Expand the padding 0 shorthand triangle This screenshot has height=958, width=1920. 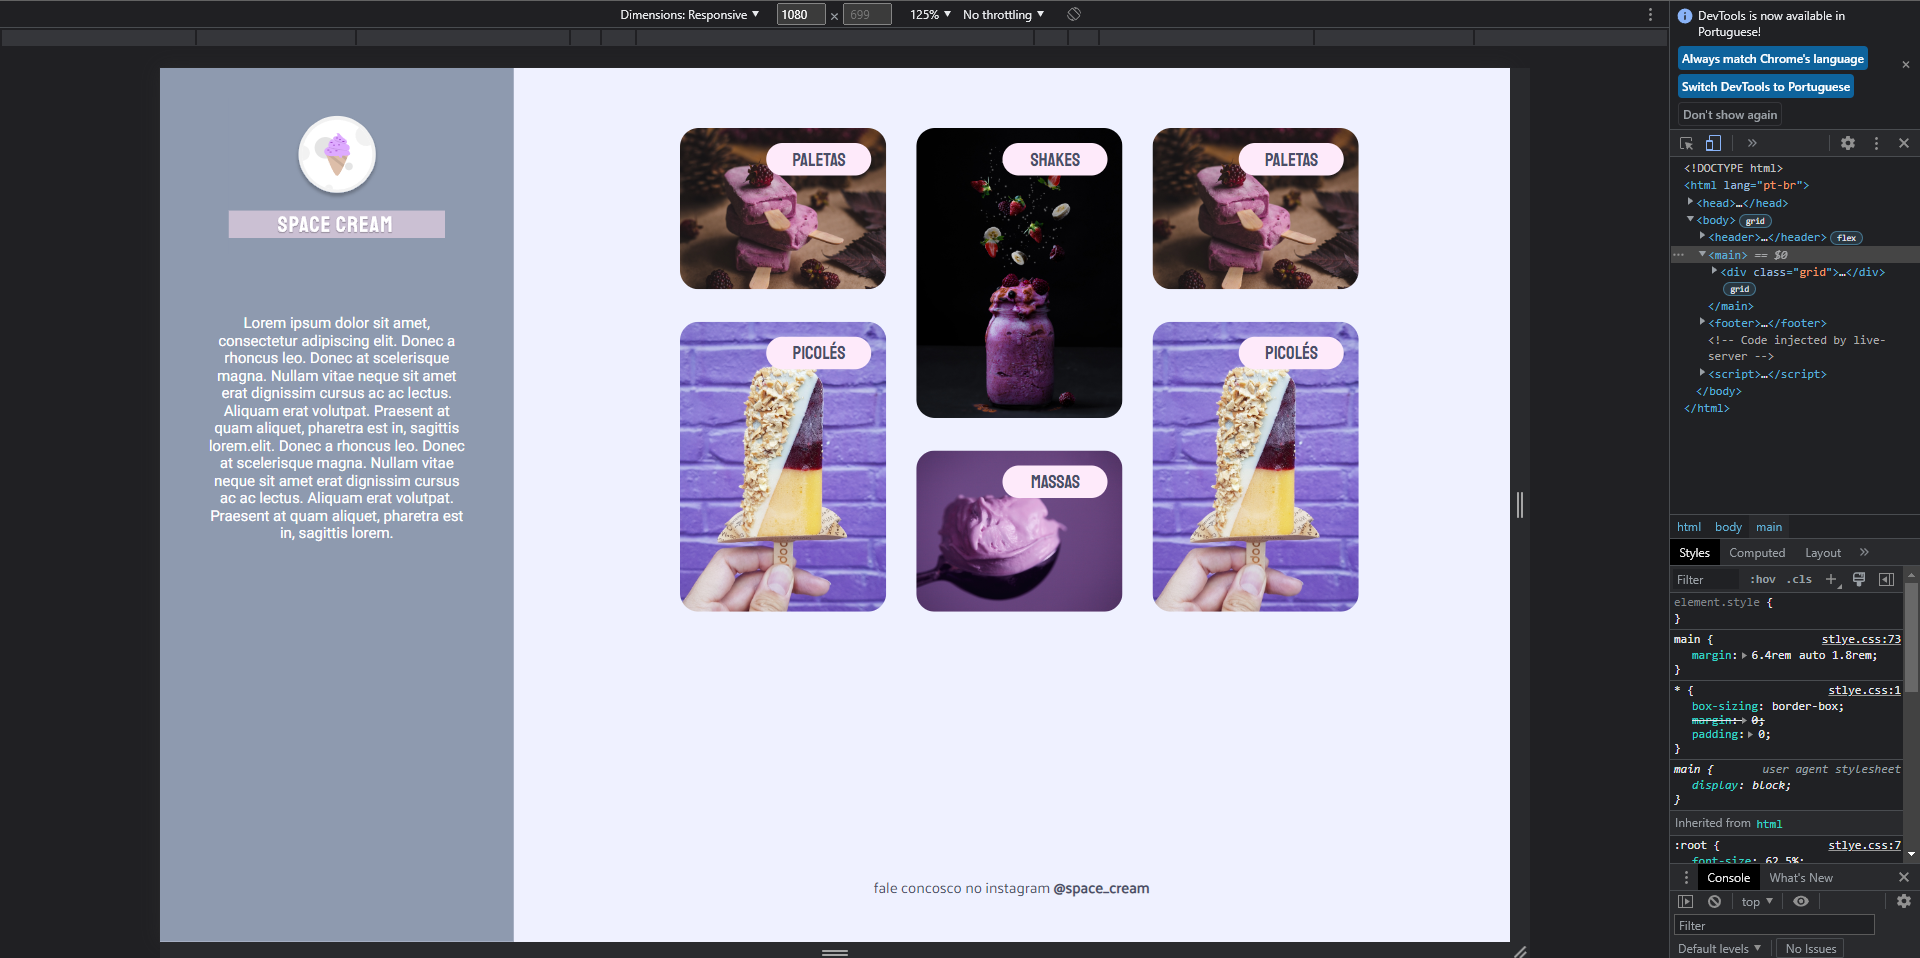tap(1752, 735)
